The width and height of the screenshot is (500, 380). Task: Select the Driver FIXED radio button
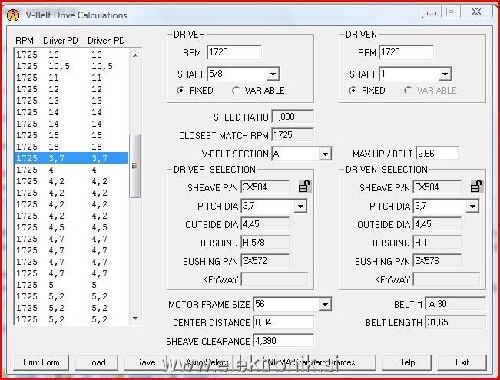point(180,90)
